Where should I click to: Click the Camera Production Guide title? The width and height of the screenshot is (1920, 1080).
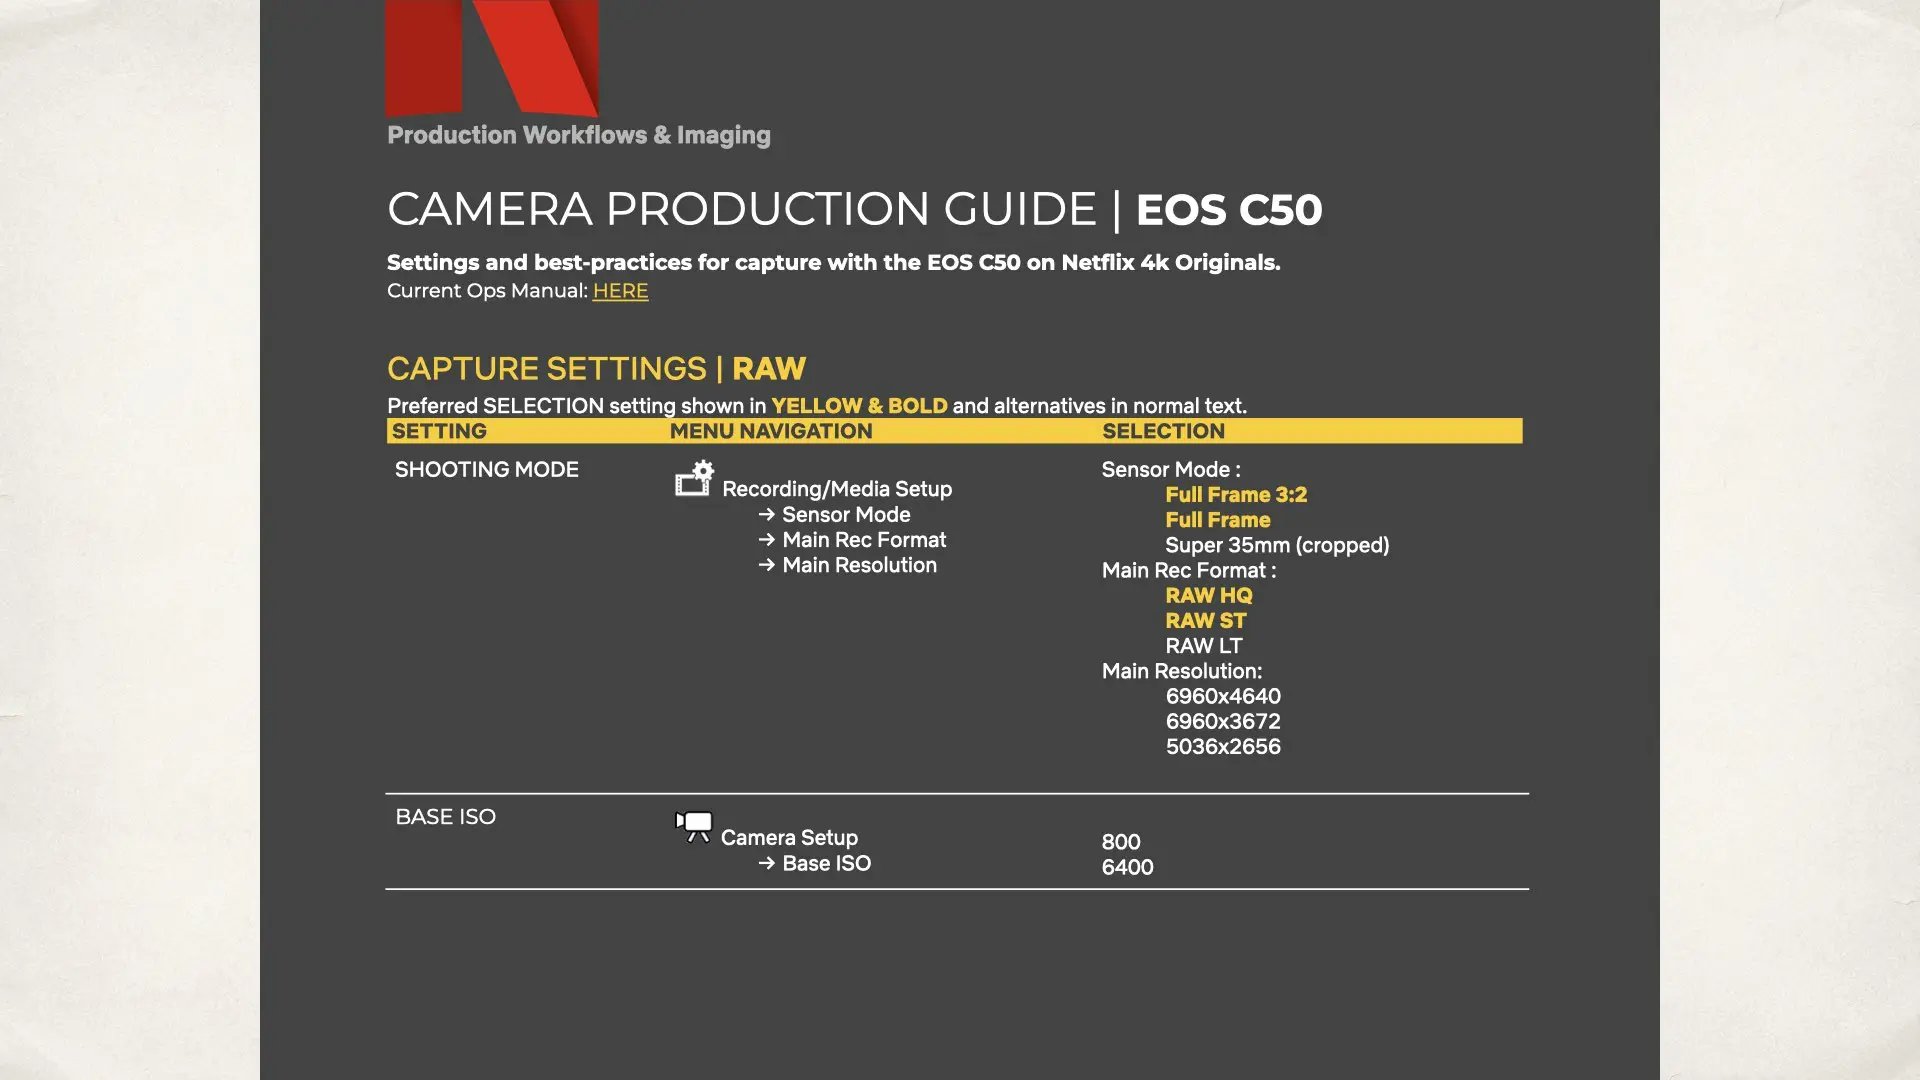tap(854, 210)
